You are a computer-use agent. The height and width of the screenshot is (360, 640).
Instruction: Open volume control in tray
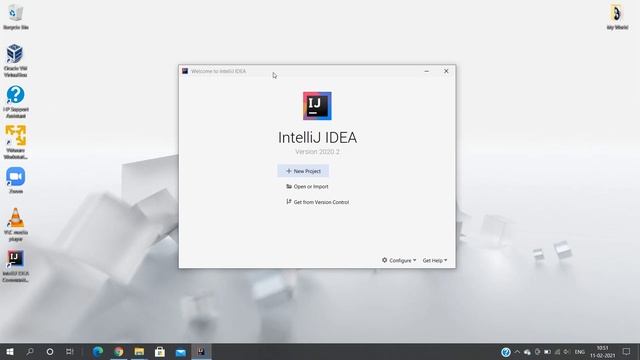pyautogui.click(x=567, y=352)
